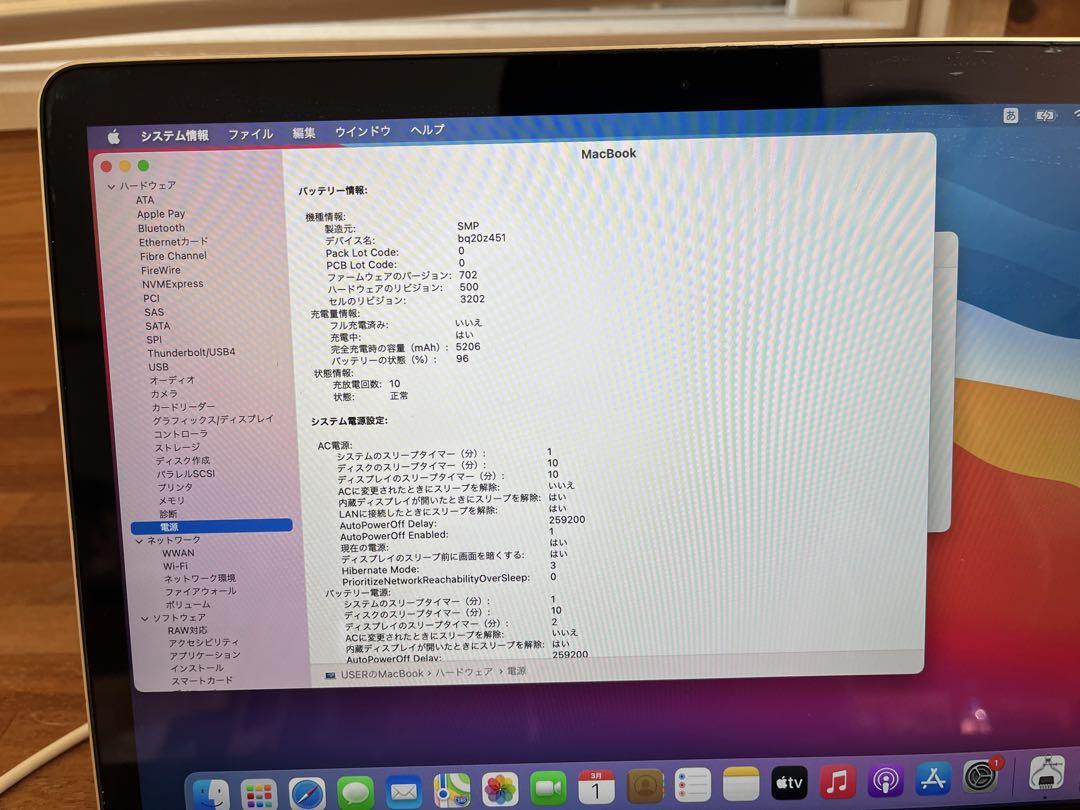
Task: Open the Apple menu
Action: [114, 137]
